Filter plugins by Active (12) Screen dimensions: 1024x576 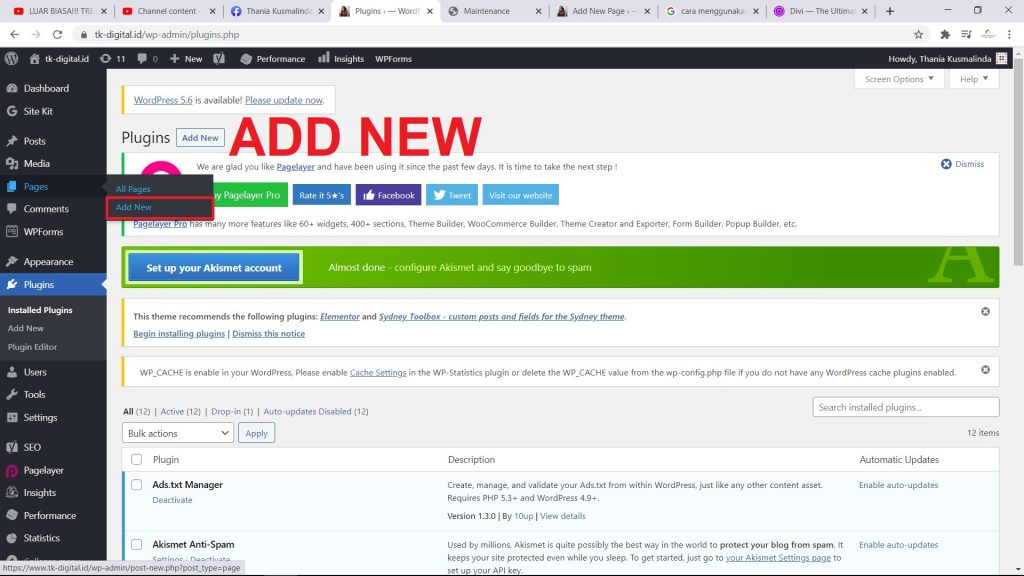[181, 411]
